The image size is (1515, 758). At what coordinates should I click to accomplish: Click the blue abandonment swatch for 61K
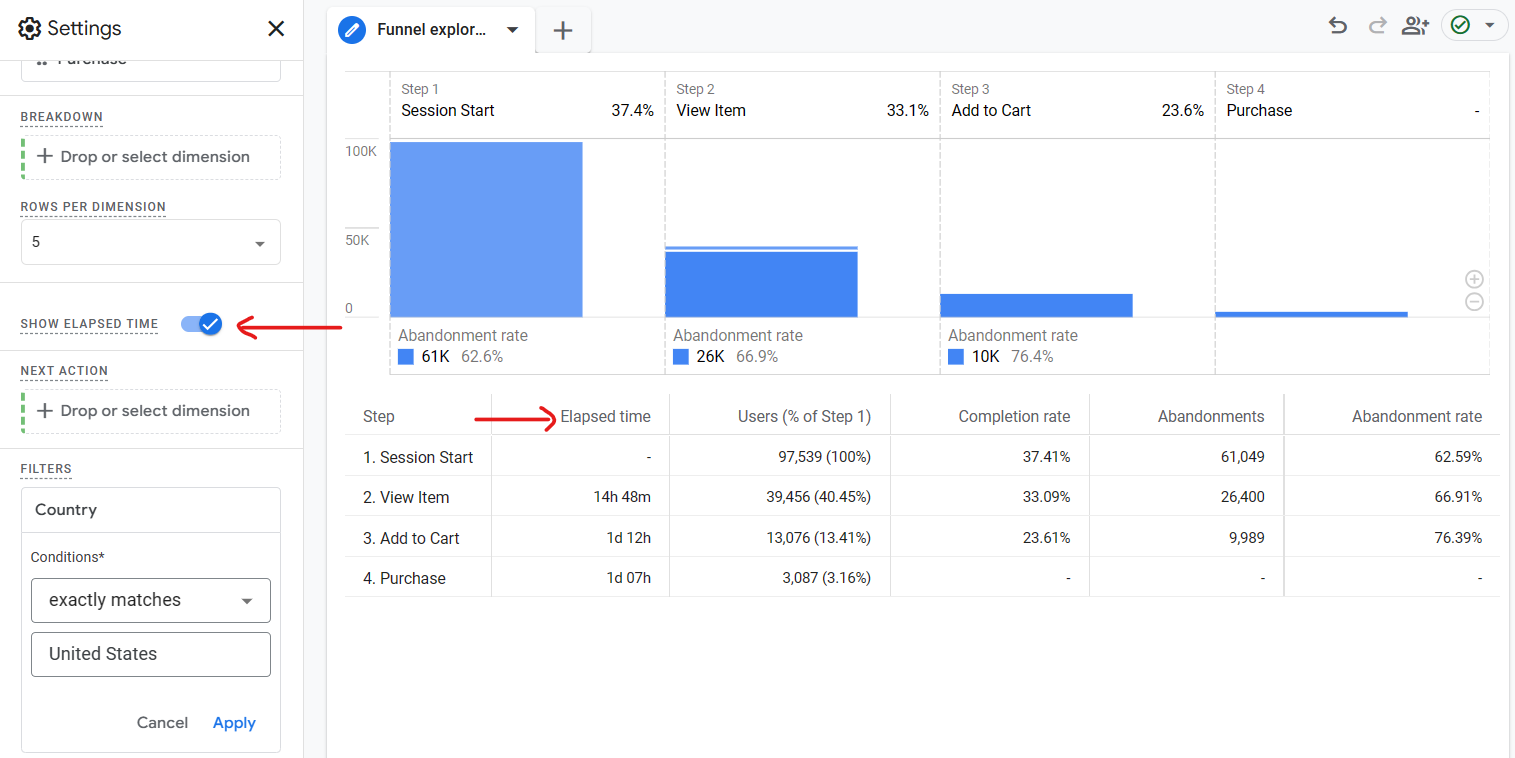coord(406,357)
